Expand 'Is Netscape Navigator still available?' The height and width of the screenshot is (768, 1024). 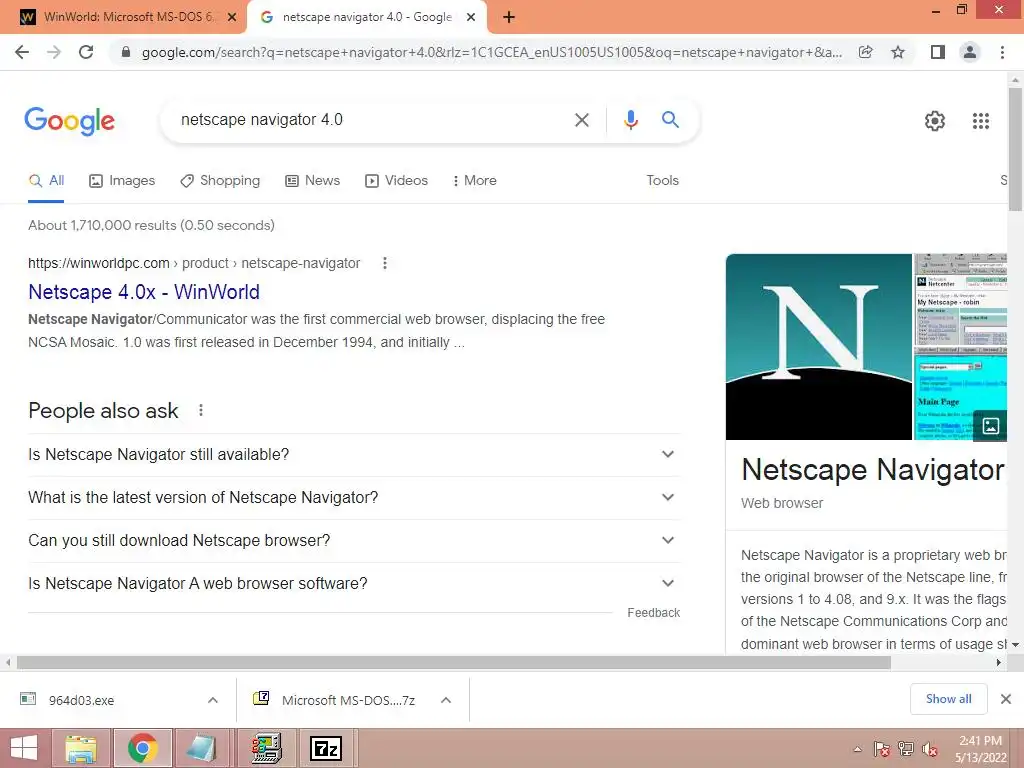(354, 455)
